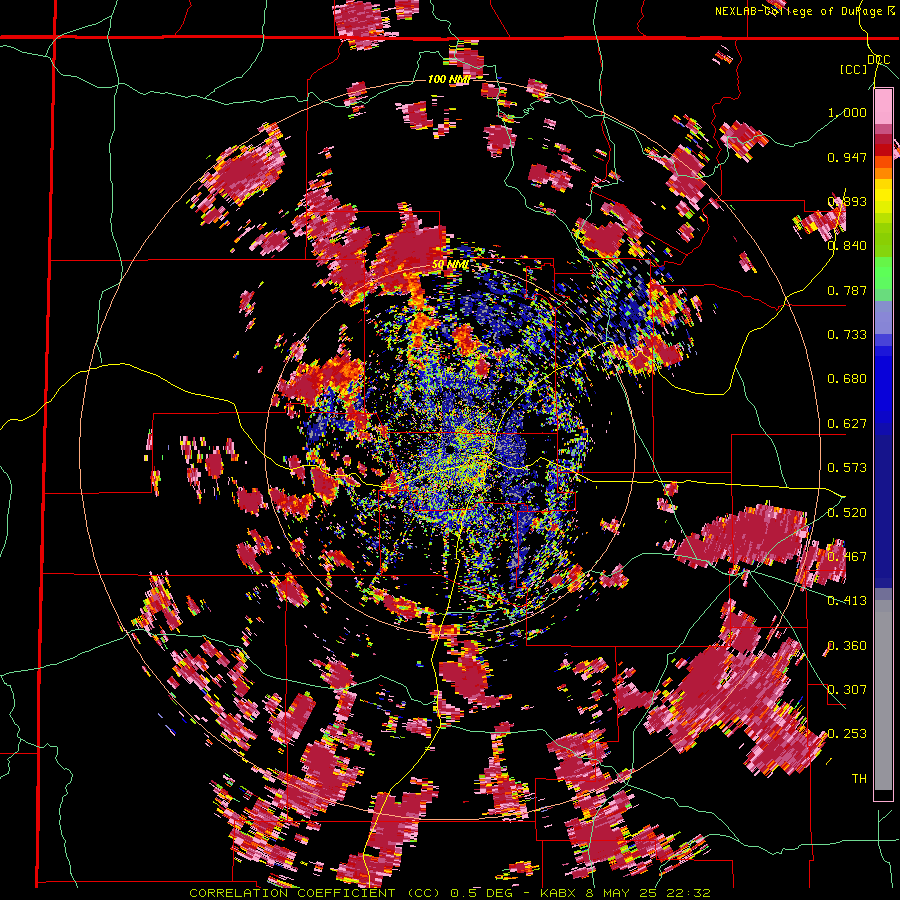Image resolution: width=900 pixels, height=900 pixels.
Task: Select the 0.680 scale value
Action: [847, 379]
